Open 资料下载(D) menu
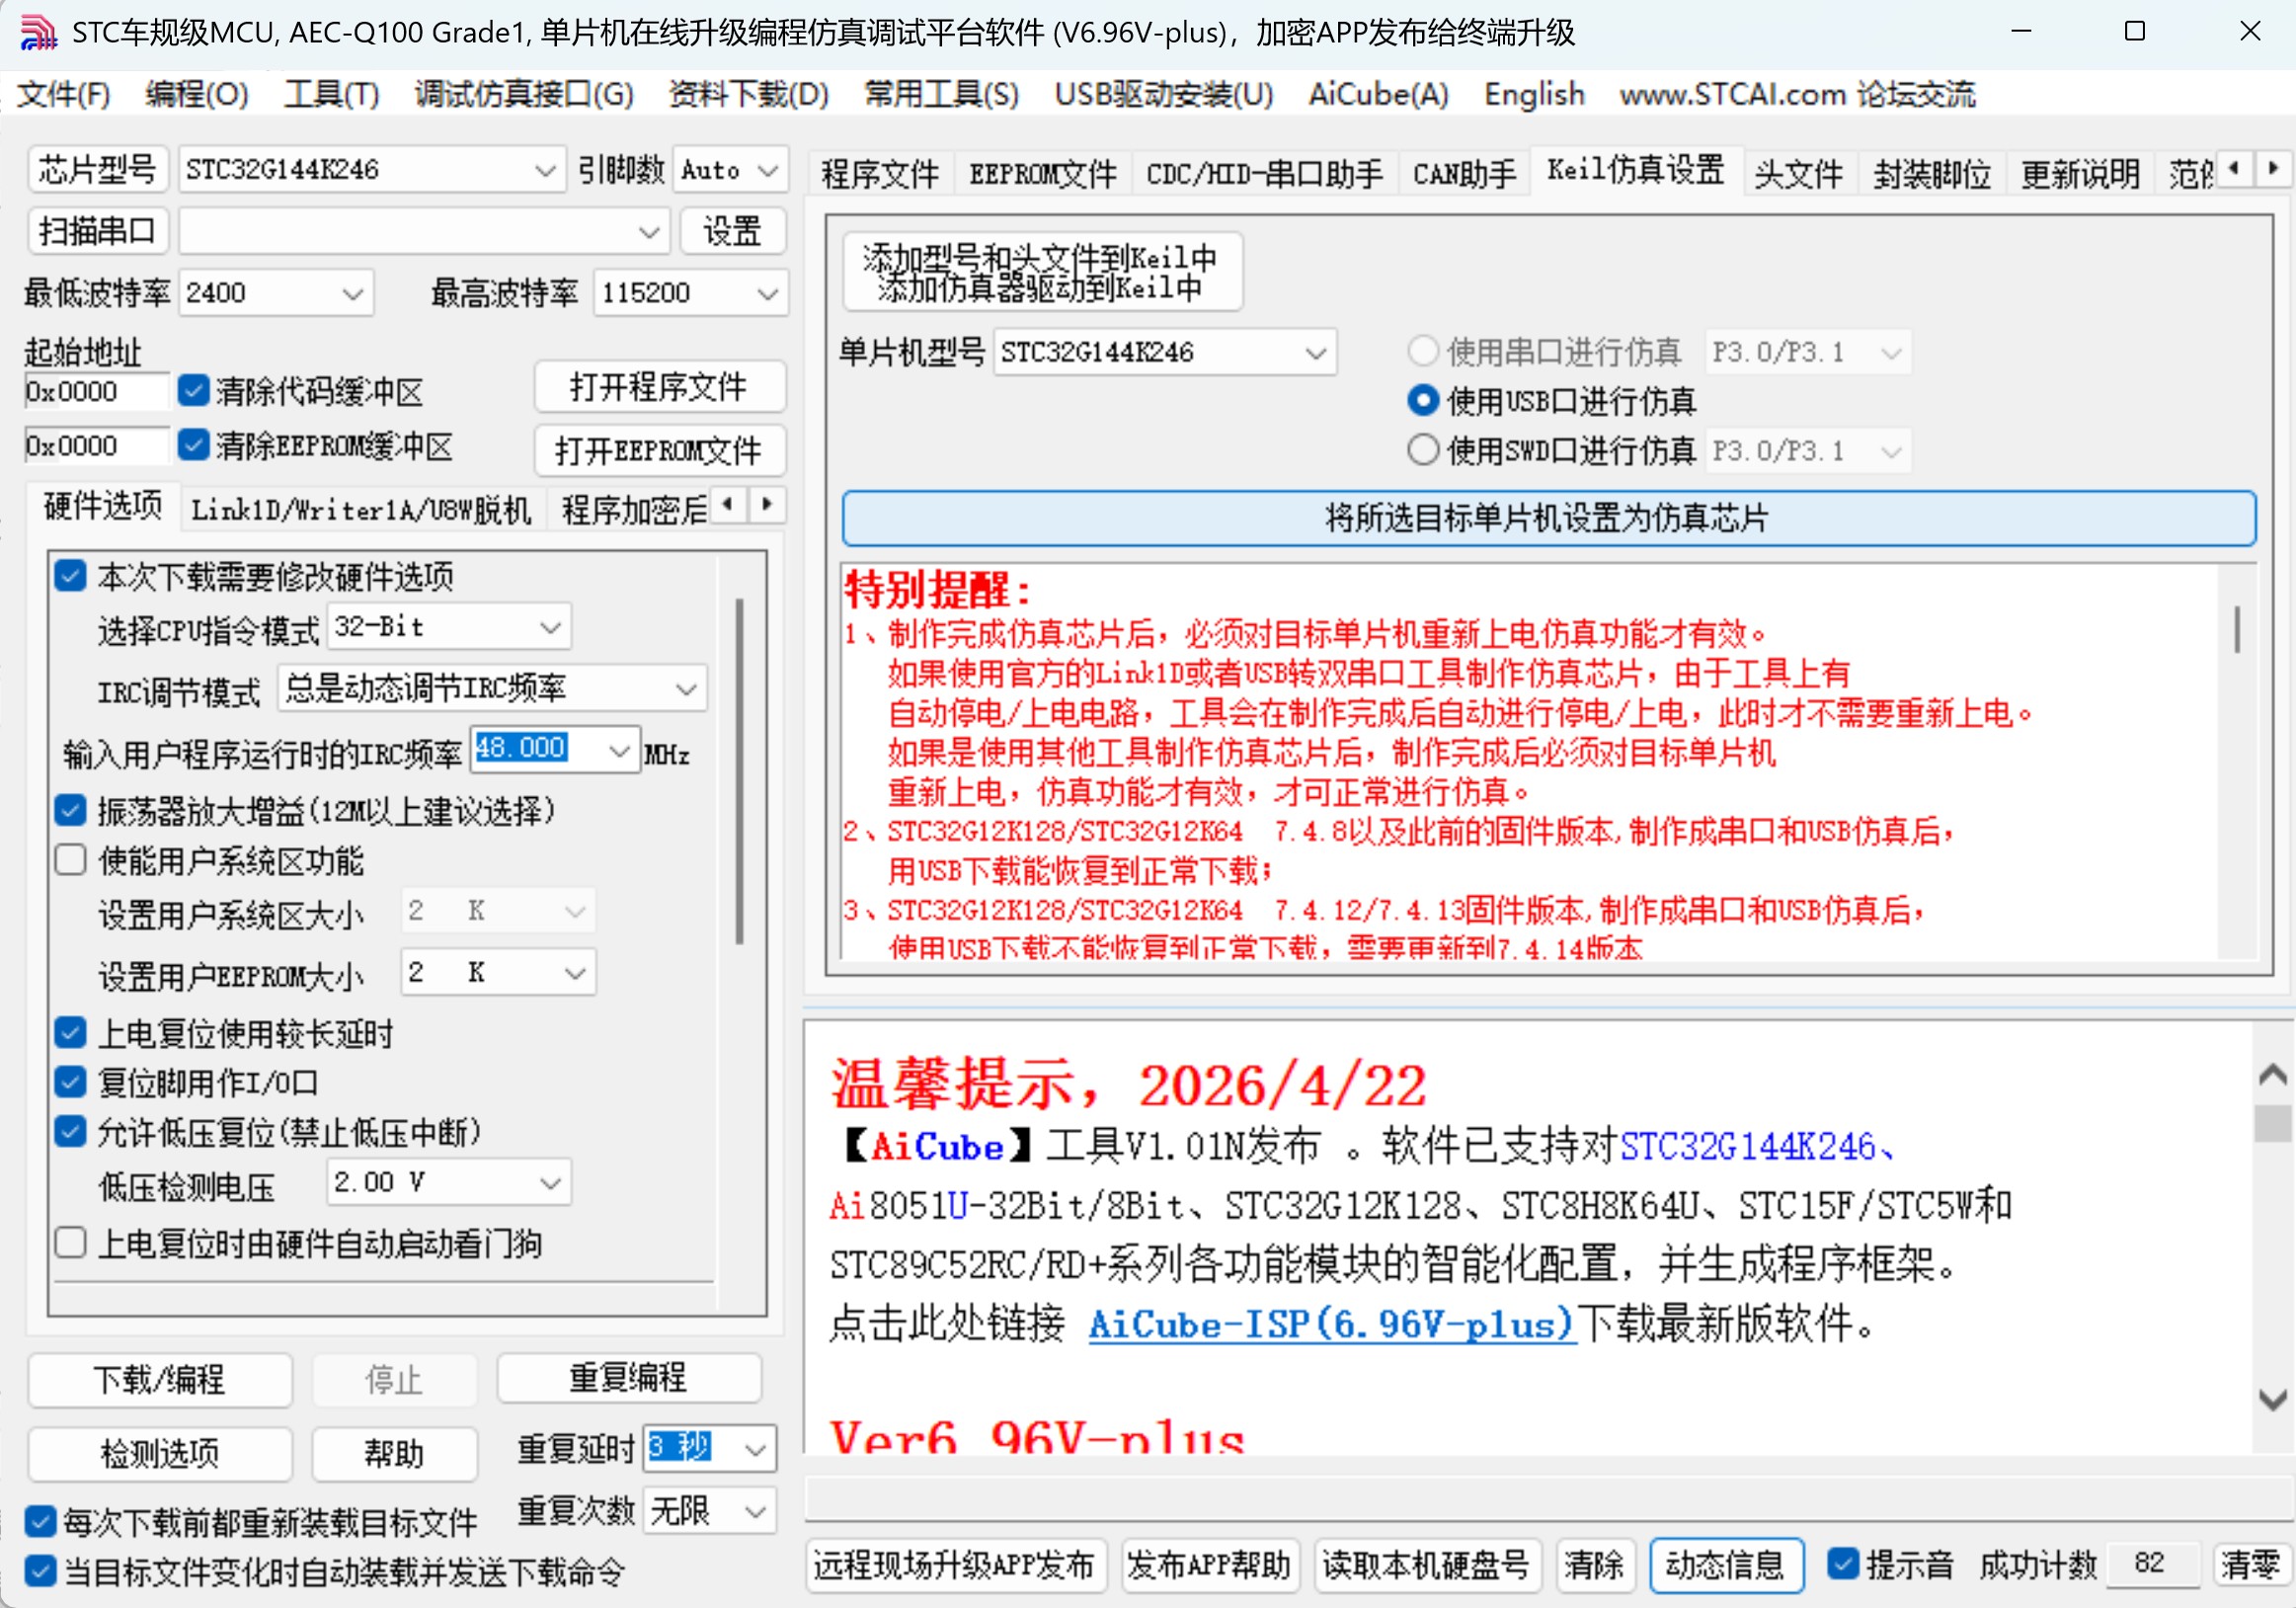 748,94
